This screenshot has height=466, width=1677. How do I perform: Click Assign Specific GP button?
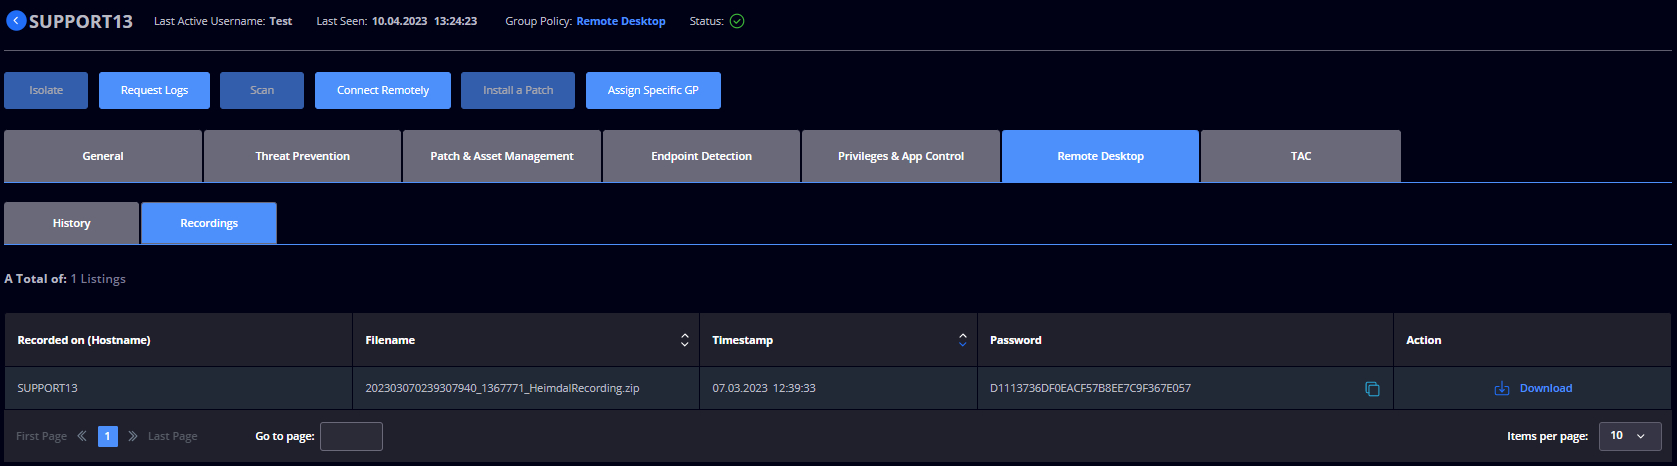[x=653, y=90]
